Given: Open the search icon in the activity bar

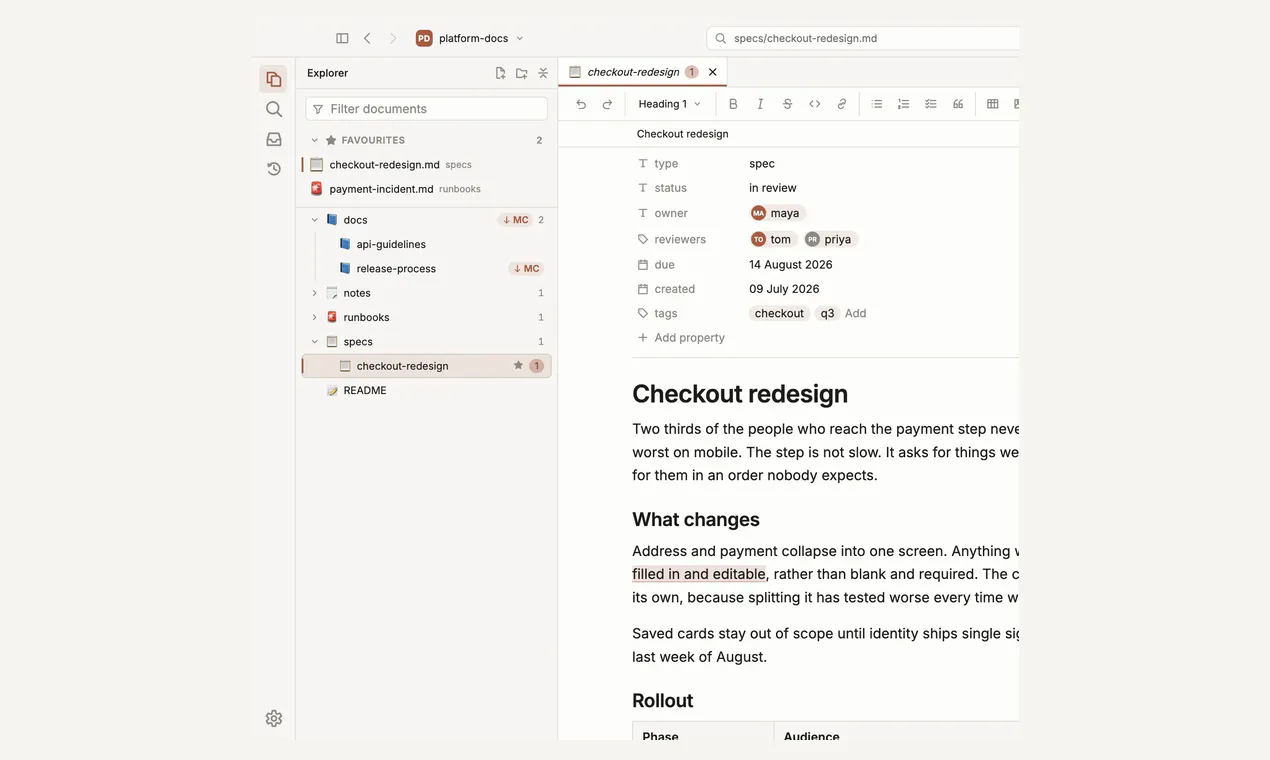Looking at the screenshot, I should [x=273, y=109].
